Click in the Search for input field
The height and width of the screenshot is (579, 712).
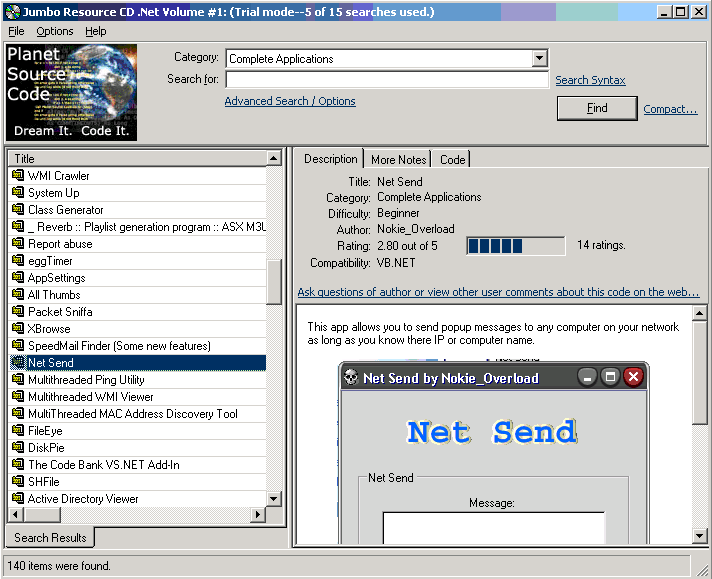(387, 79)
